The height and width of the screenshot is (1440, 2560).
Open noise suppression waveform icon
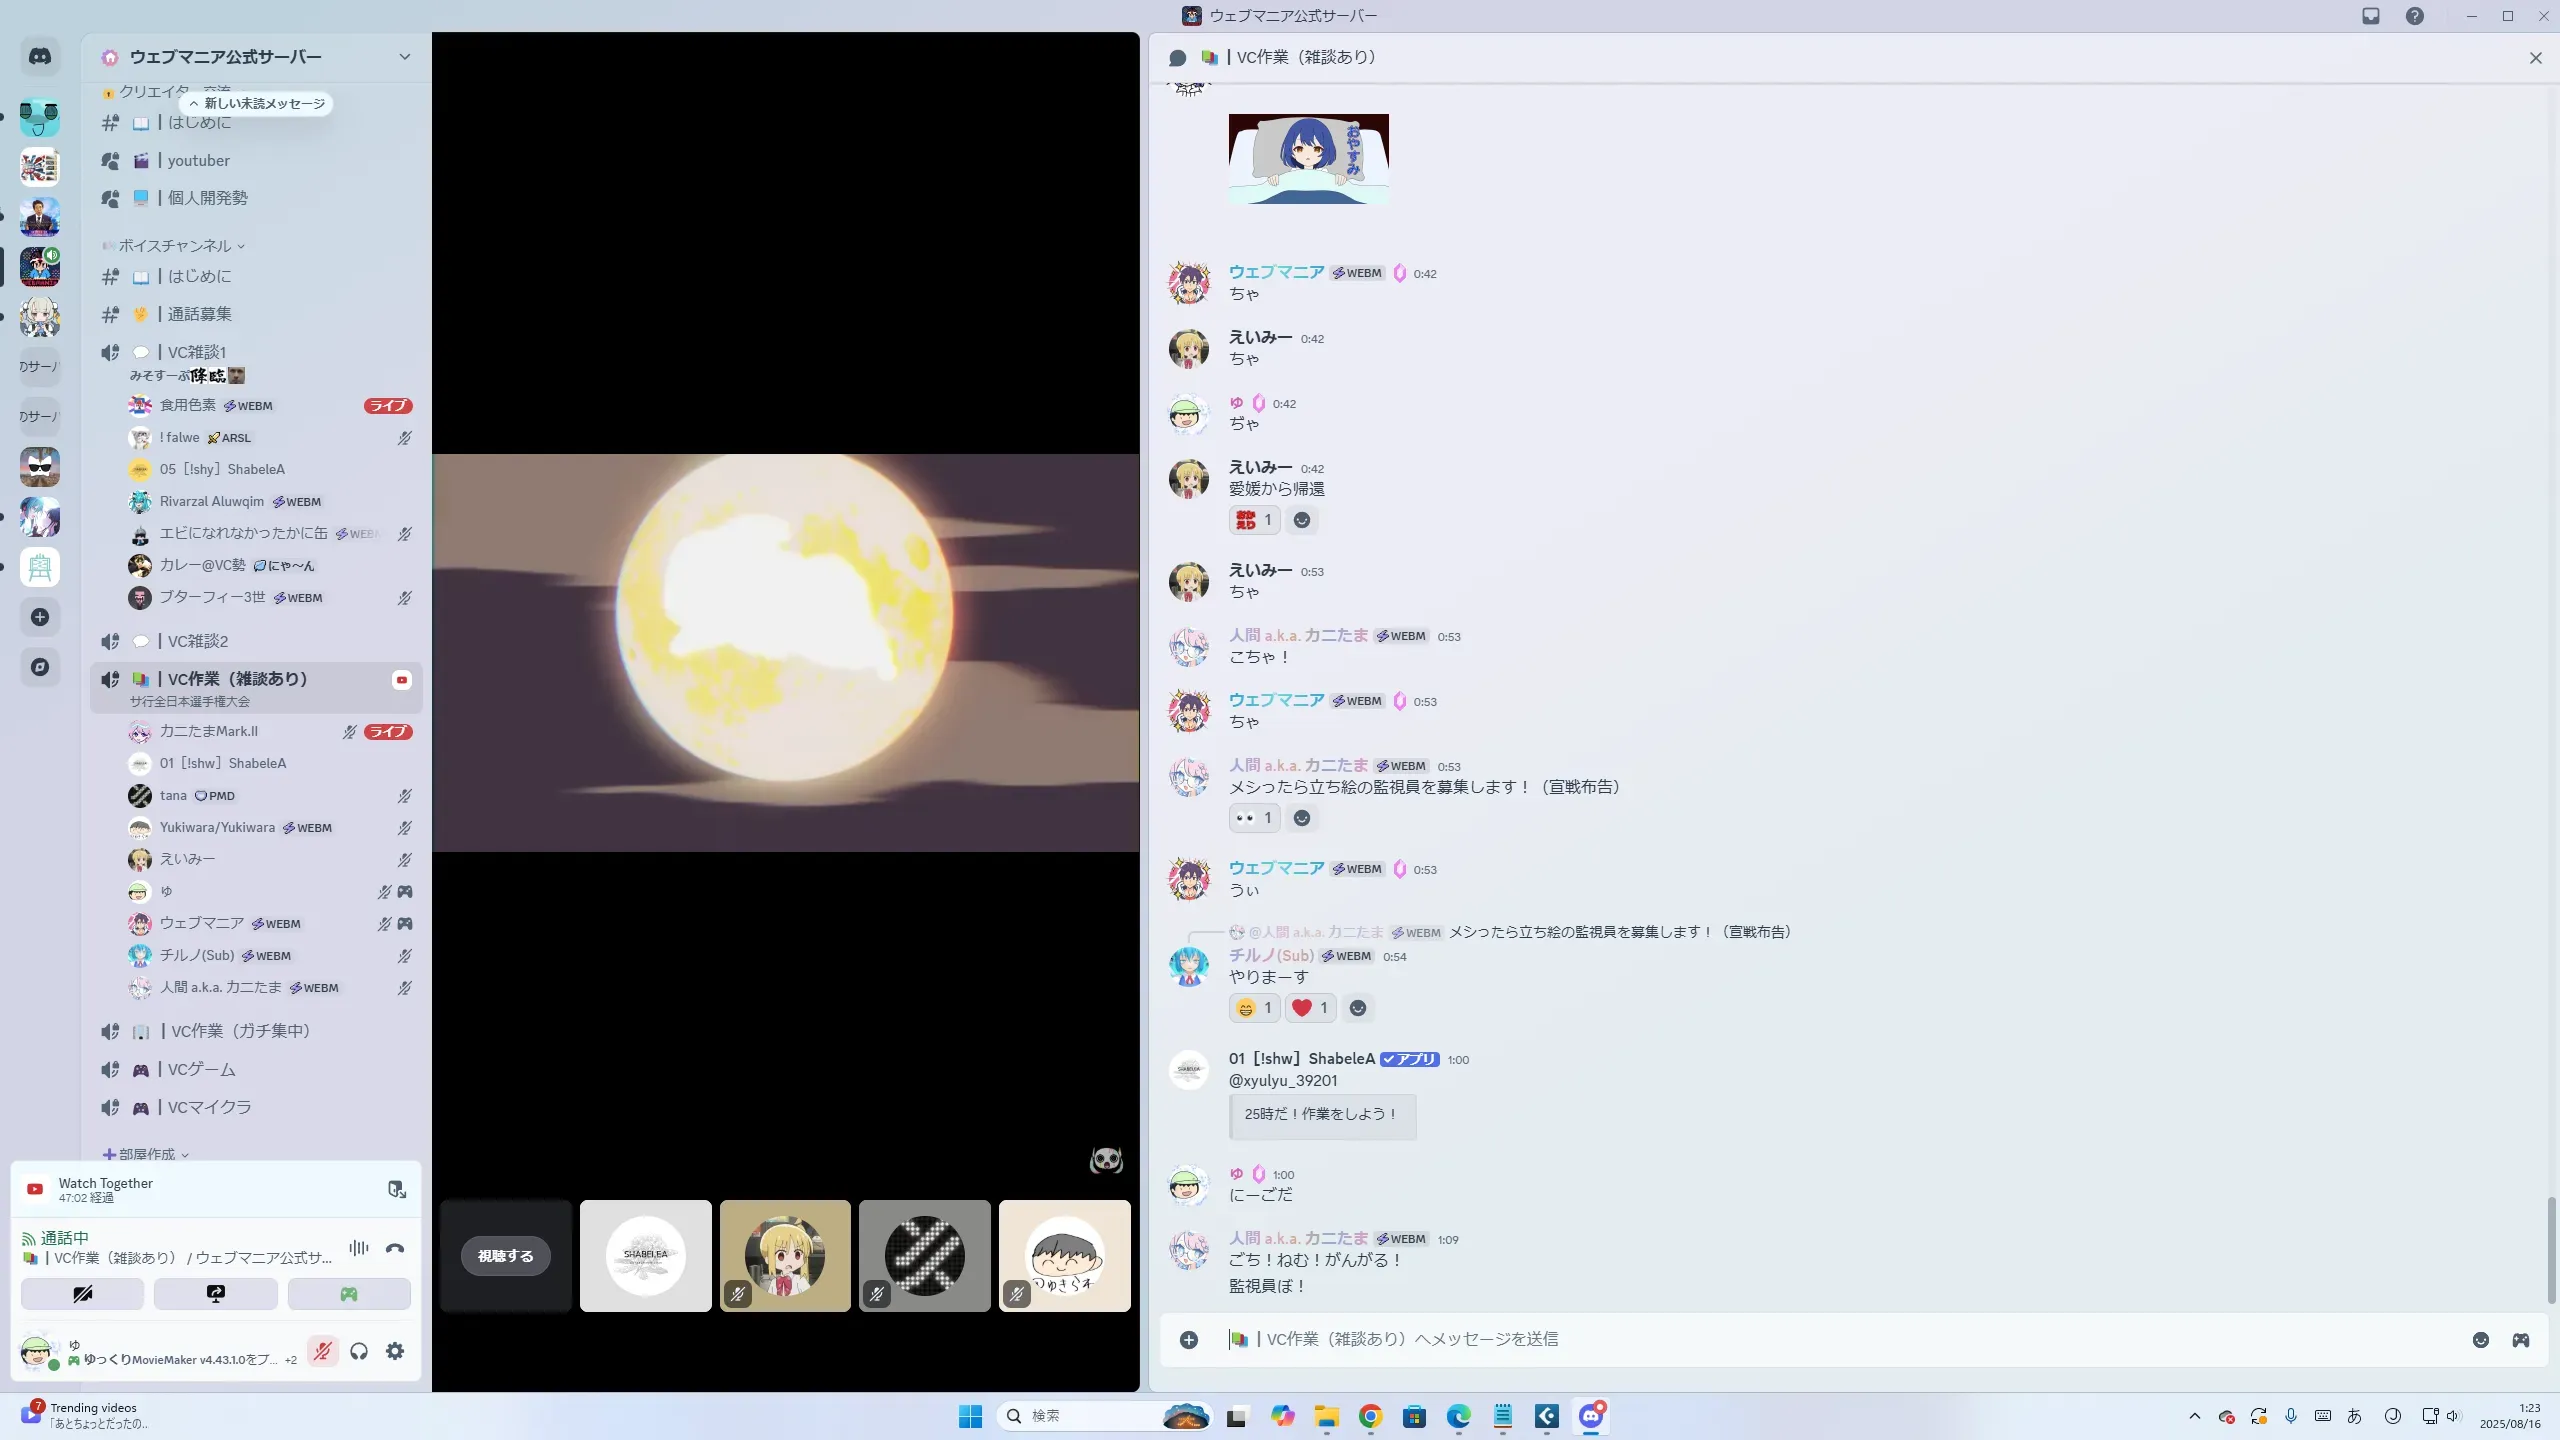tap(359, 1248)
